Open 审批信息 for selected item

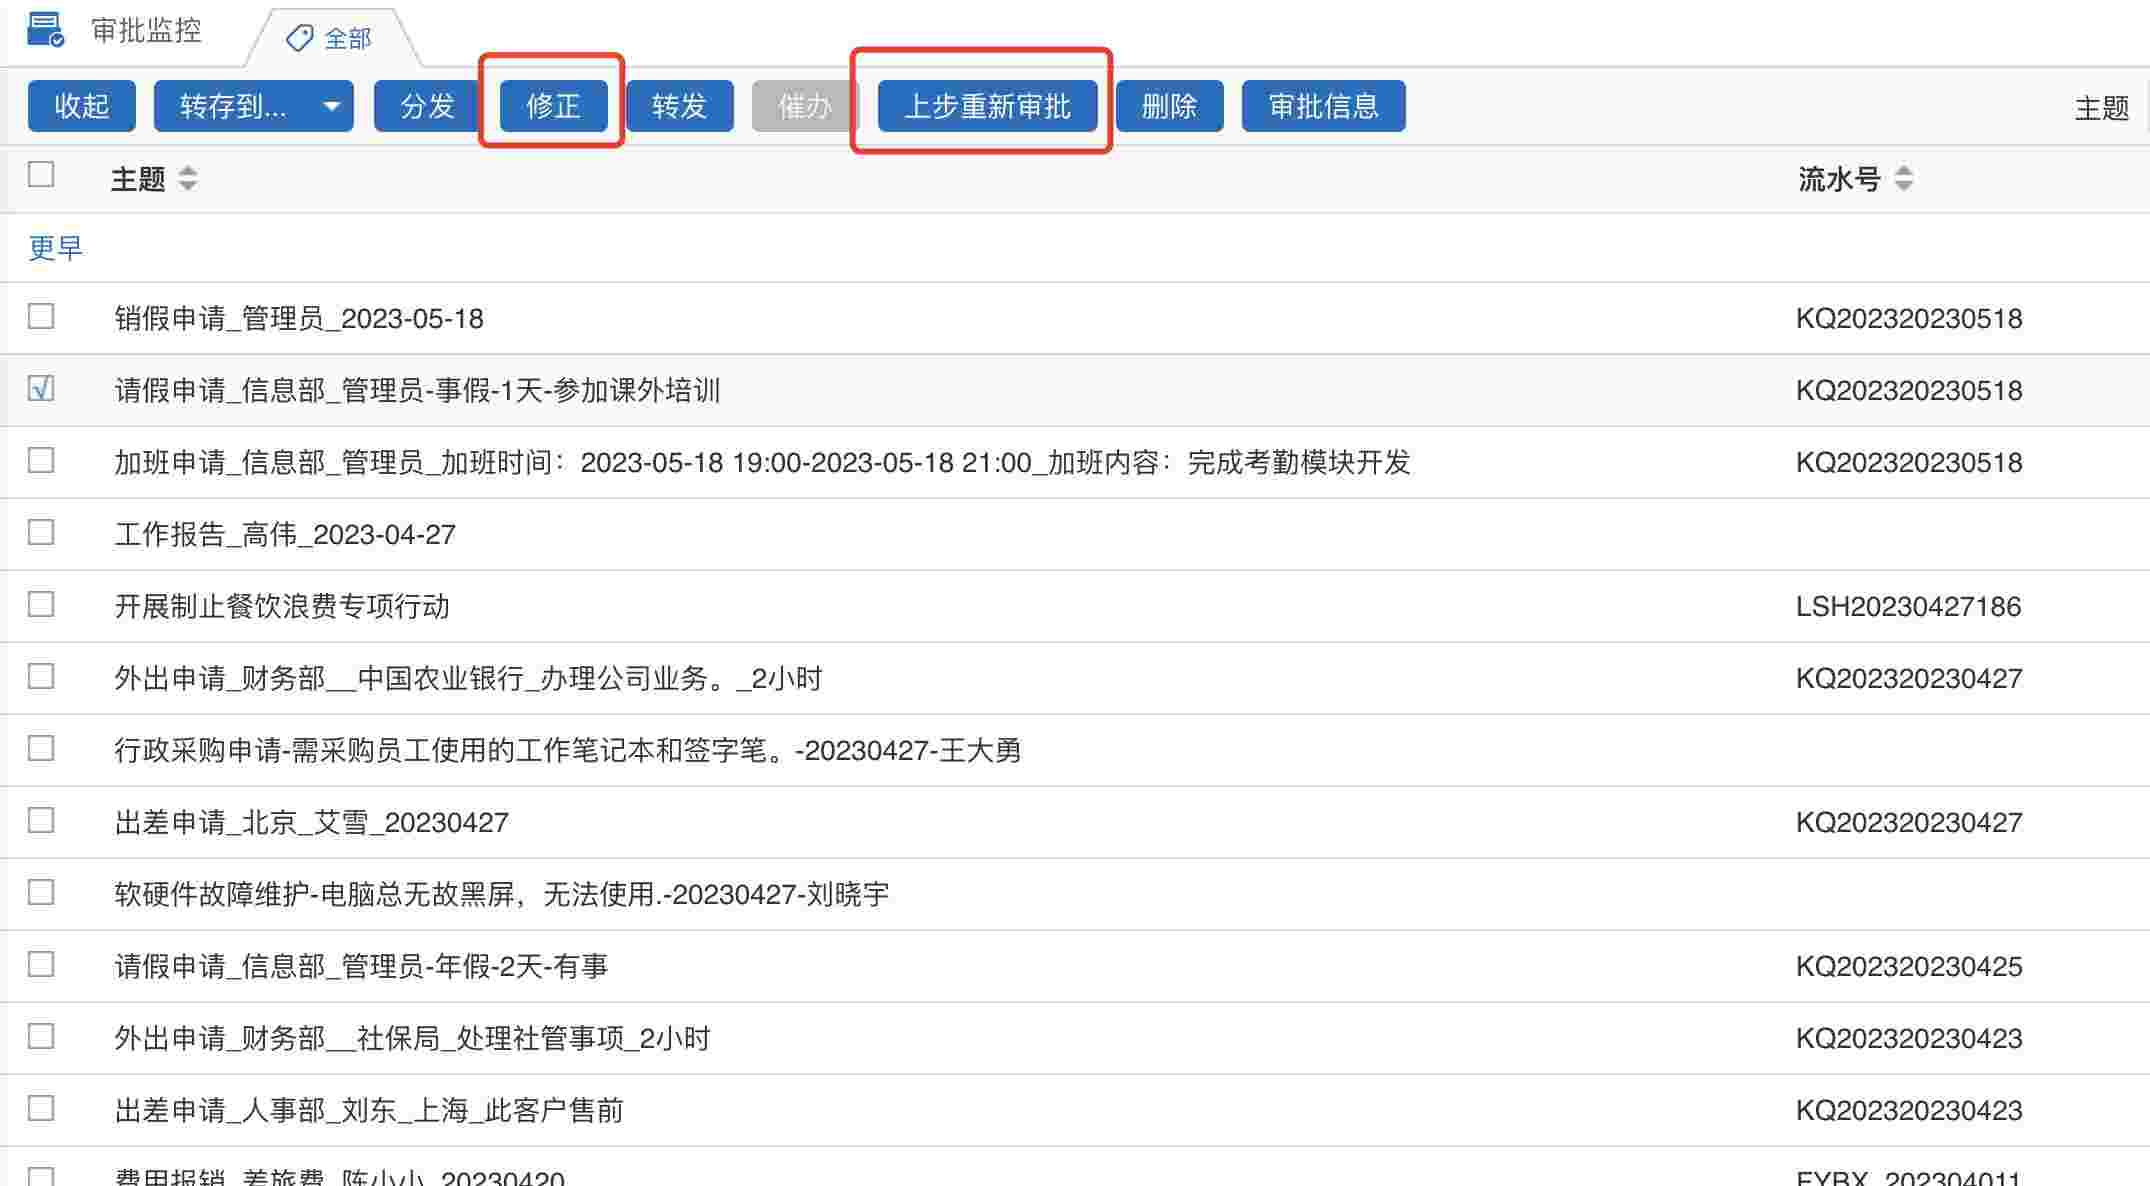(x=1323, y=106)
